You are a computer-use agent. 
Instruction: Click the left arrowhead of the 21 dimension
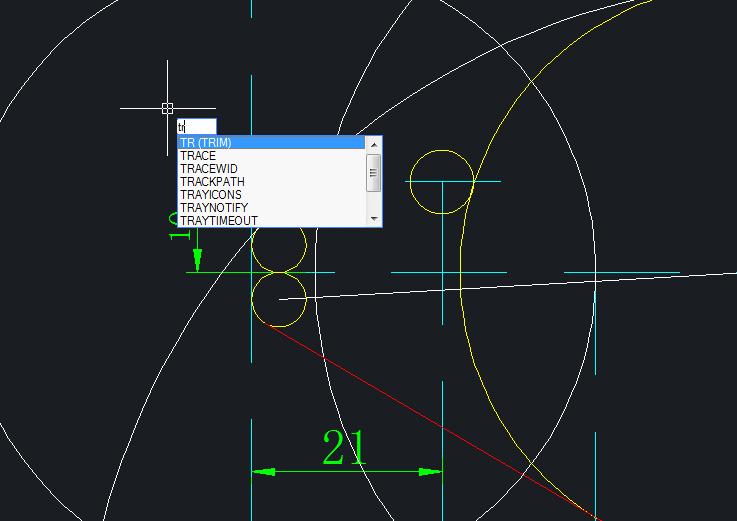[x=263, y=472]
